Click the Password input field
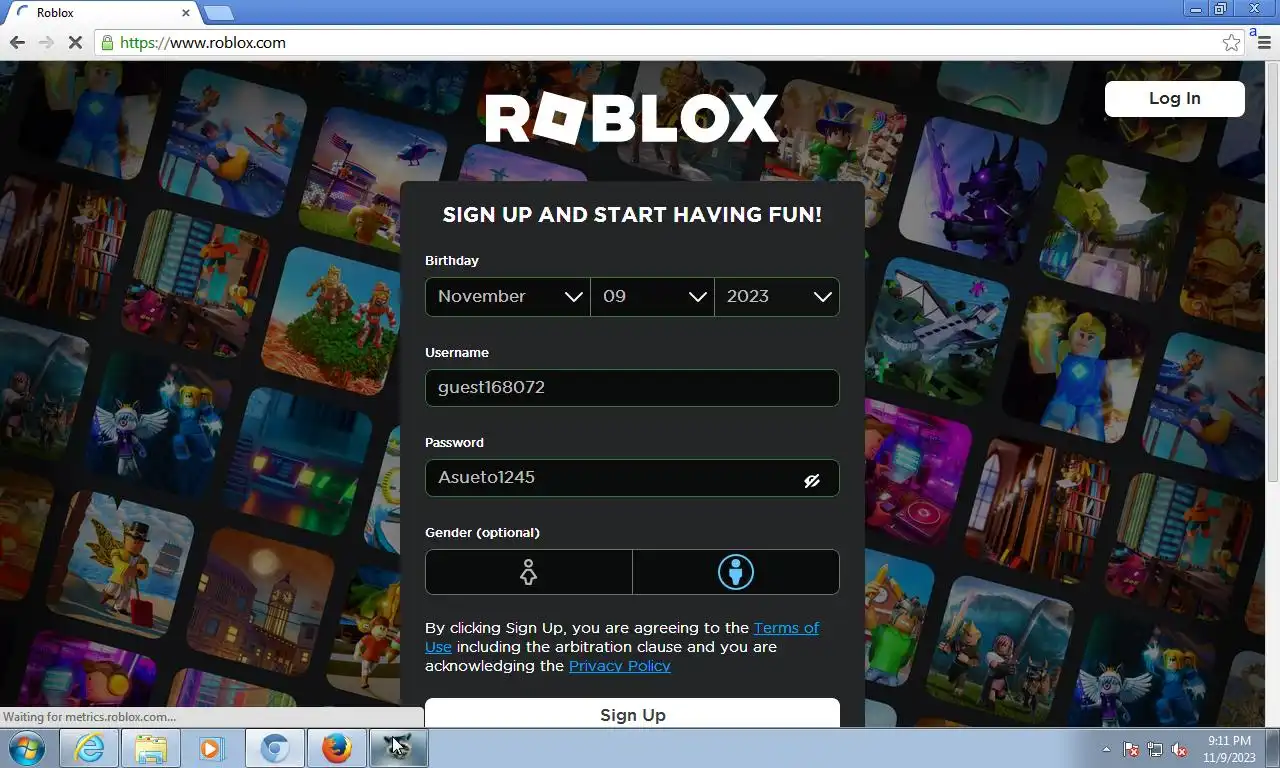The width and height of the screenshot is (1280, 768). pos(632,478)
